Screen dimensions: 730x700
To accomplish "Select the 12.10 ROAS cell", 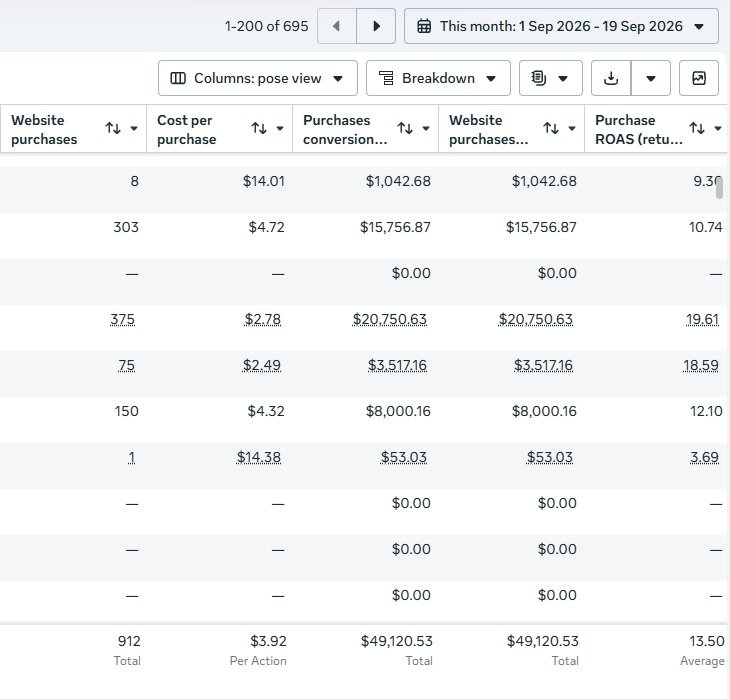I will 706,411.
